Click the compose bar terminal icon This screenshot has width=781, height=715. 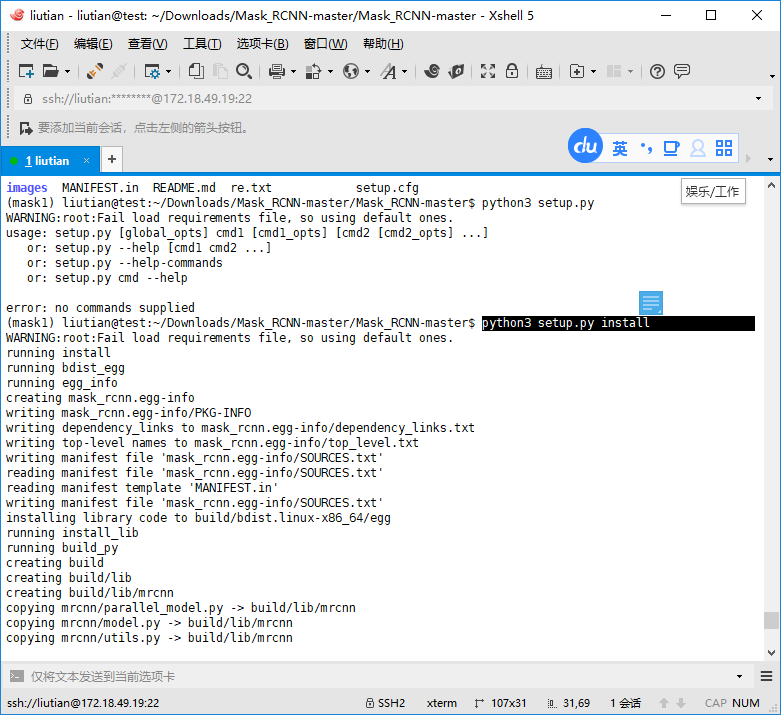[17, 676]
